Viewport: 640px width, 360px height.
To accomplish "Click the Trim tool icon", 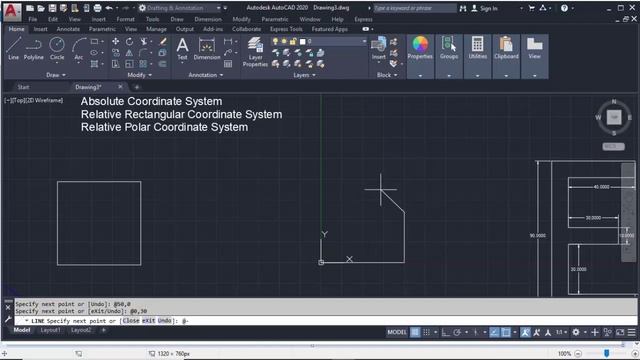I will [144, 41].
